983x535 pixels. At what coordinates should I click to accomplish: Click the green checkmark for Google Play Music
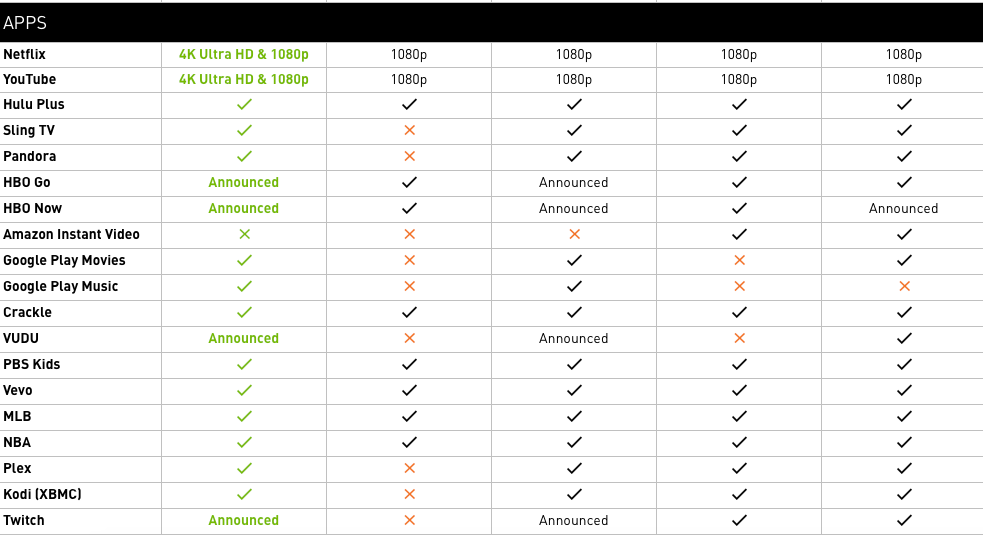click(244, 286)
